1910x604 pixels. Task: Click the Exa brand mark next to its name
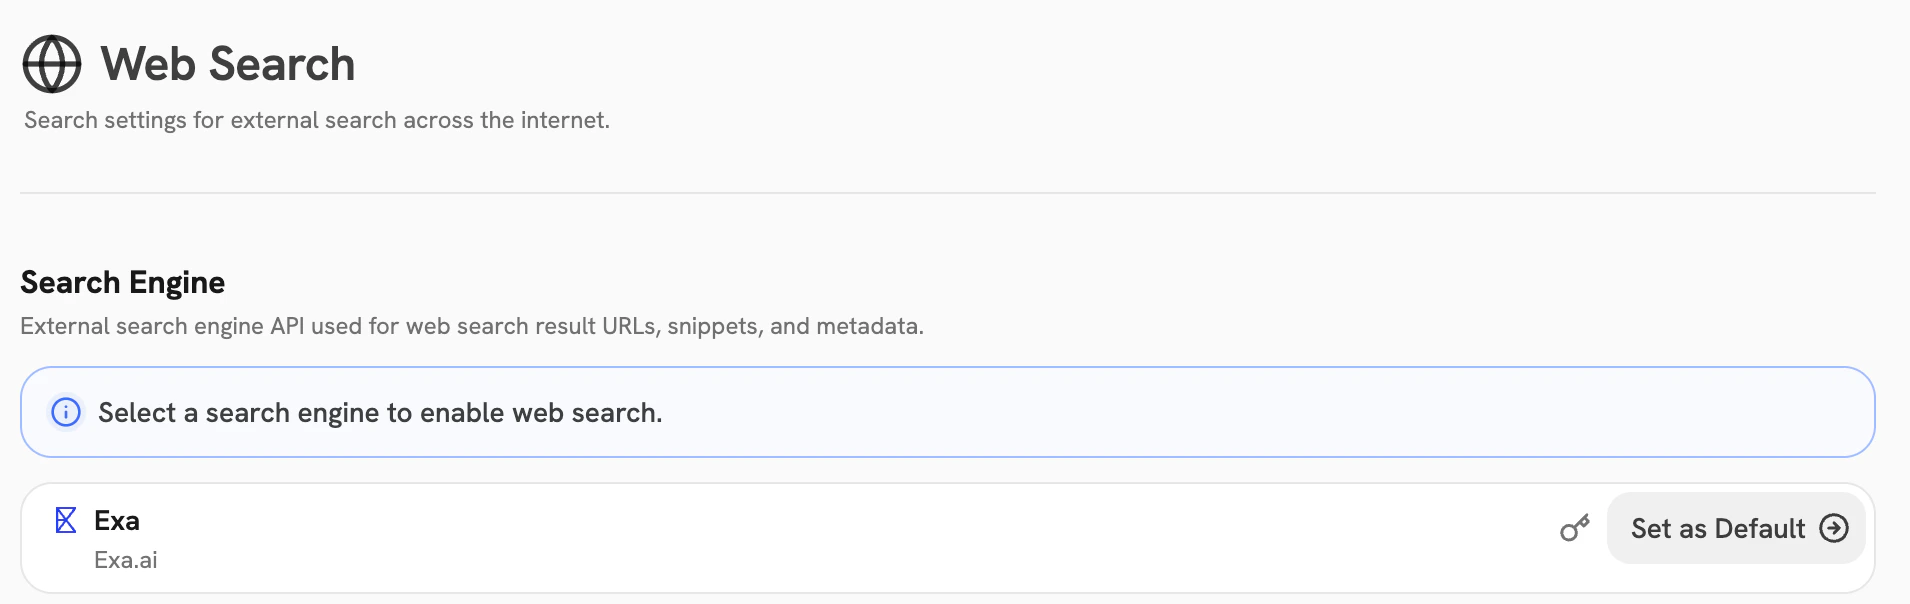click(x=67, y=519)
